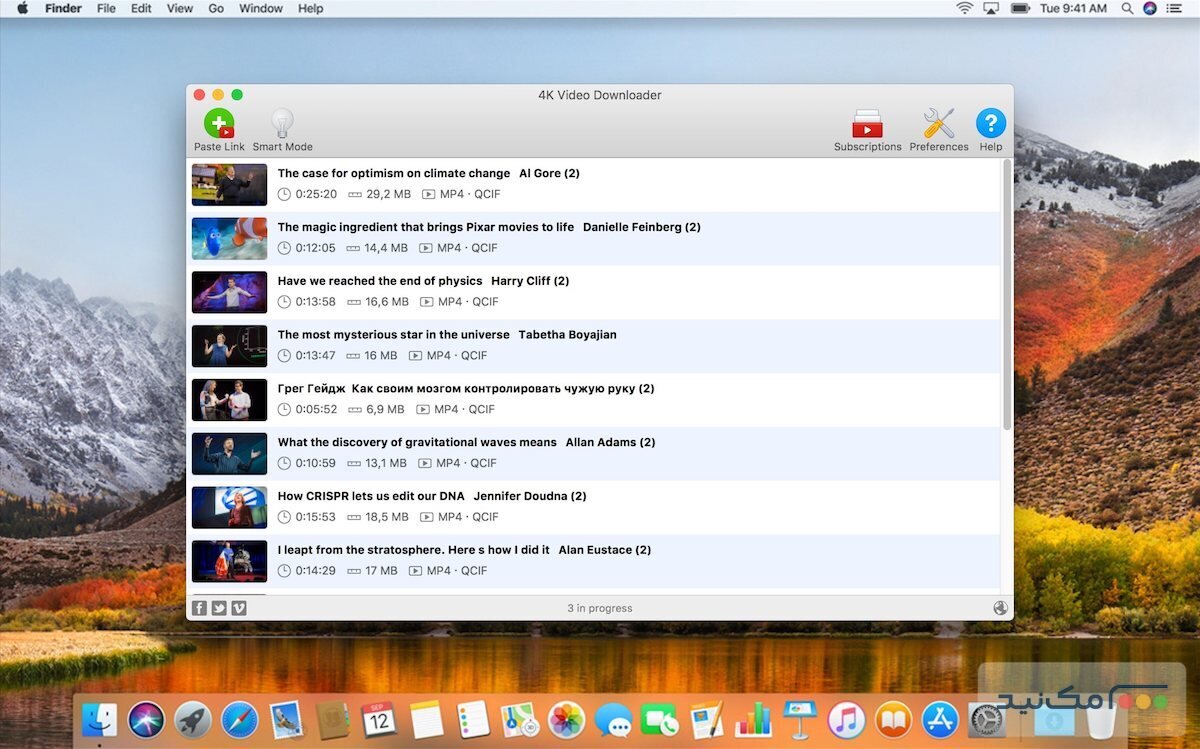Click the Vimeo icon in the status bar
The height and width of the screenshot is (749, 1200).
click(239, 607)
